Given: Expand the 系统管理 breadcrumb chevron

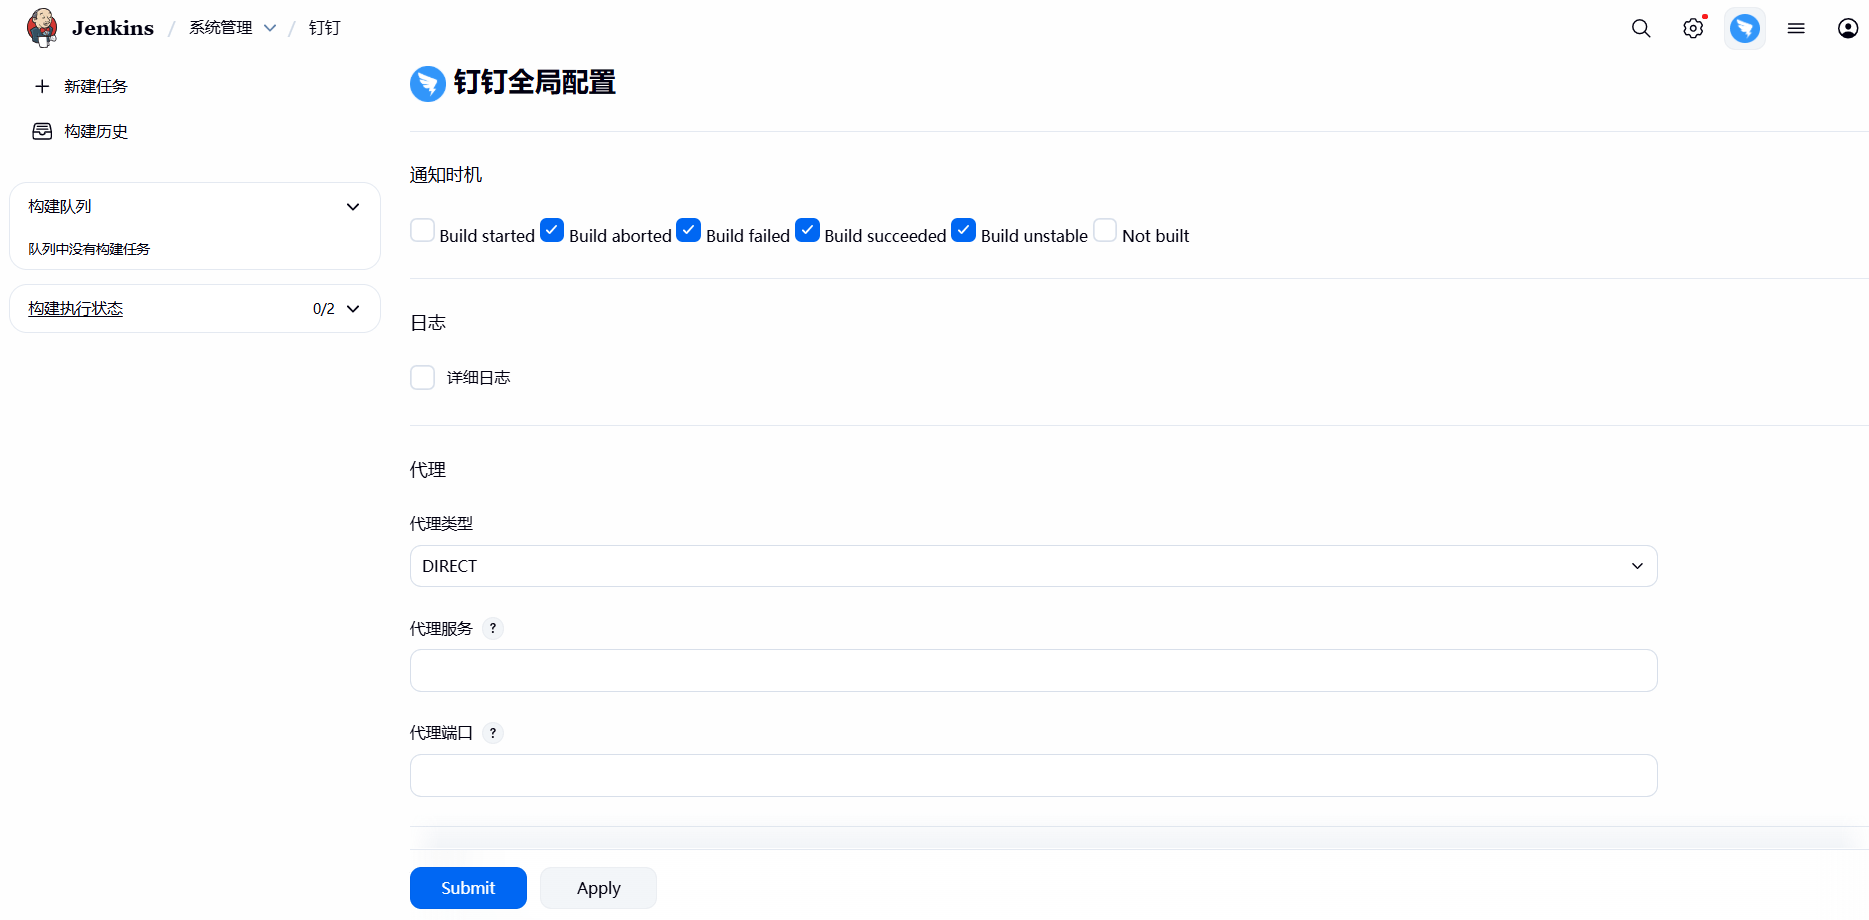Looking at the screenshot, I should click(270, 28).
